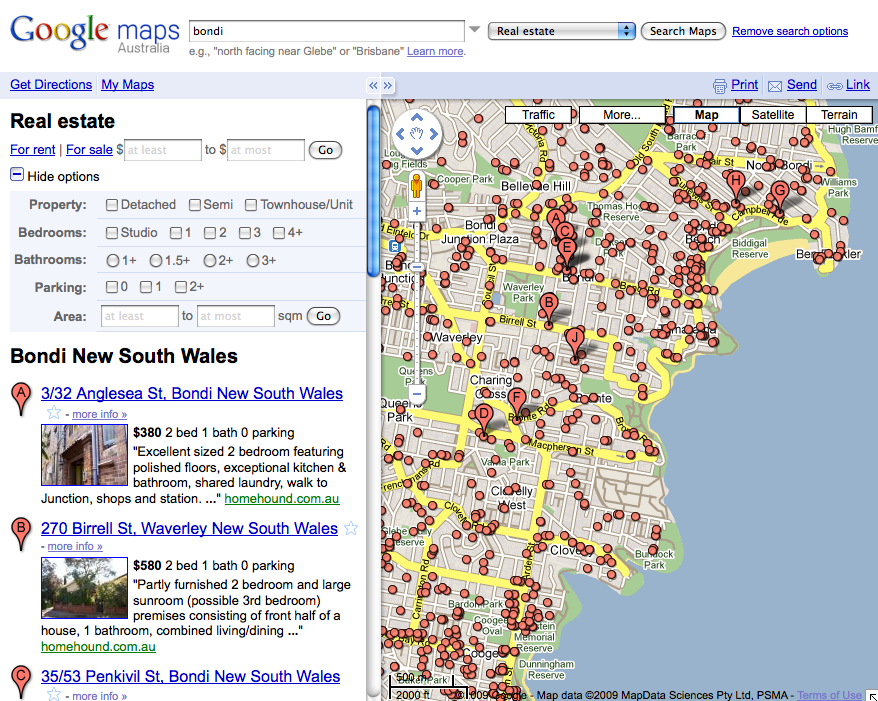Filter listings by For rent

[32, 149]
